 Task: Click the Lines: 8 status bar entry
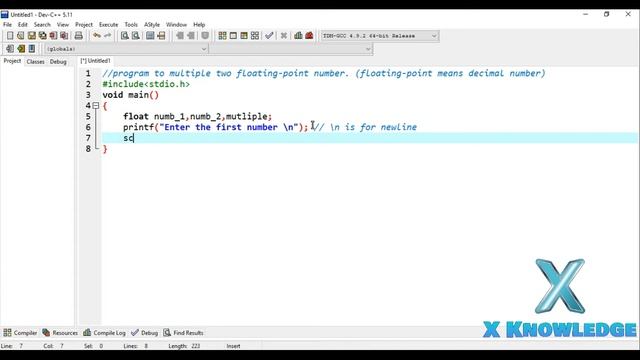(x=136, y=346)
